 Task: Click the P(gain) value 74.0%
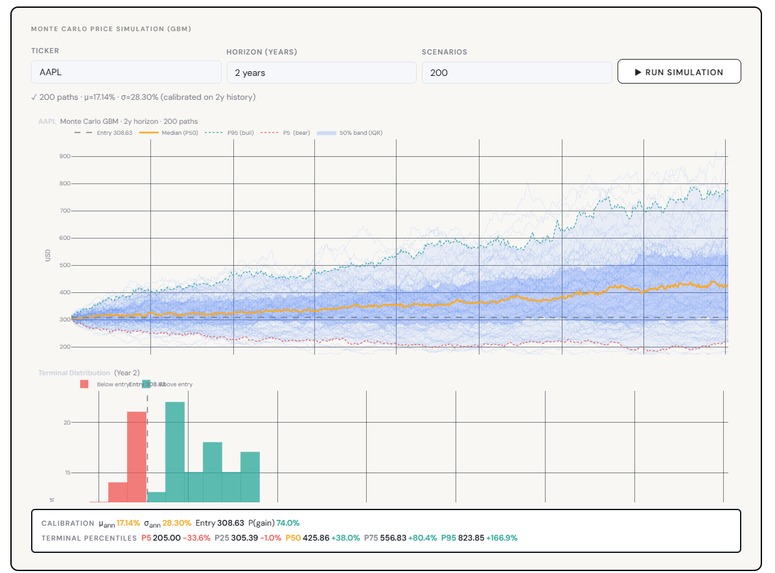point(288,523)
